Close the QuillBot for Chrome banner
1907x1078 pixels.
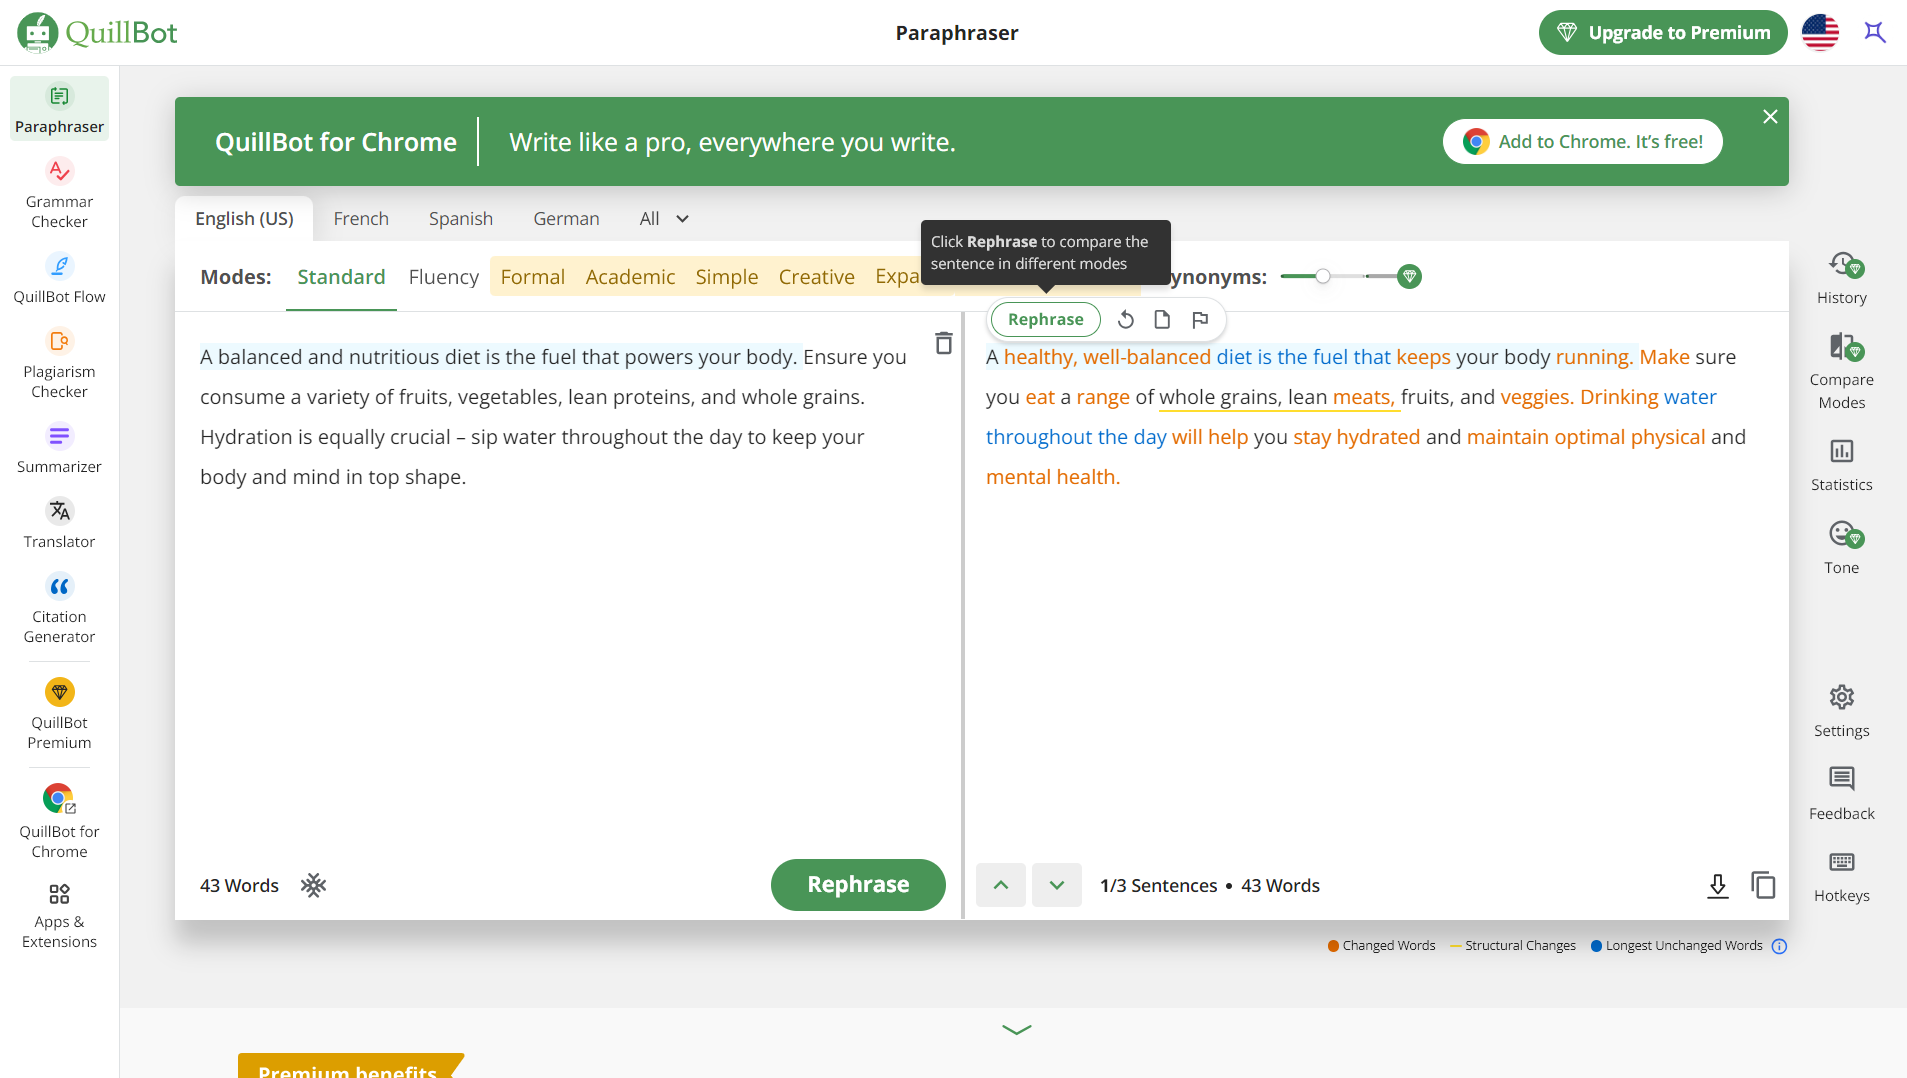coord(1770,117)
